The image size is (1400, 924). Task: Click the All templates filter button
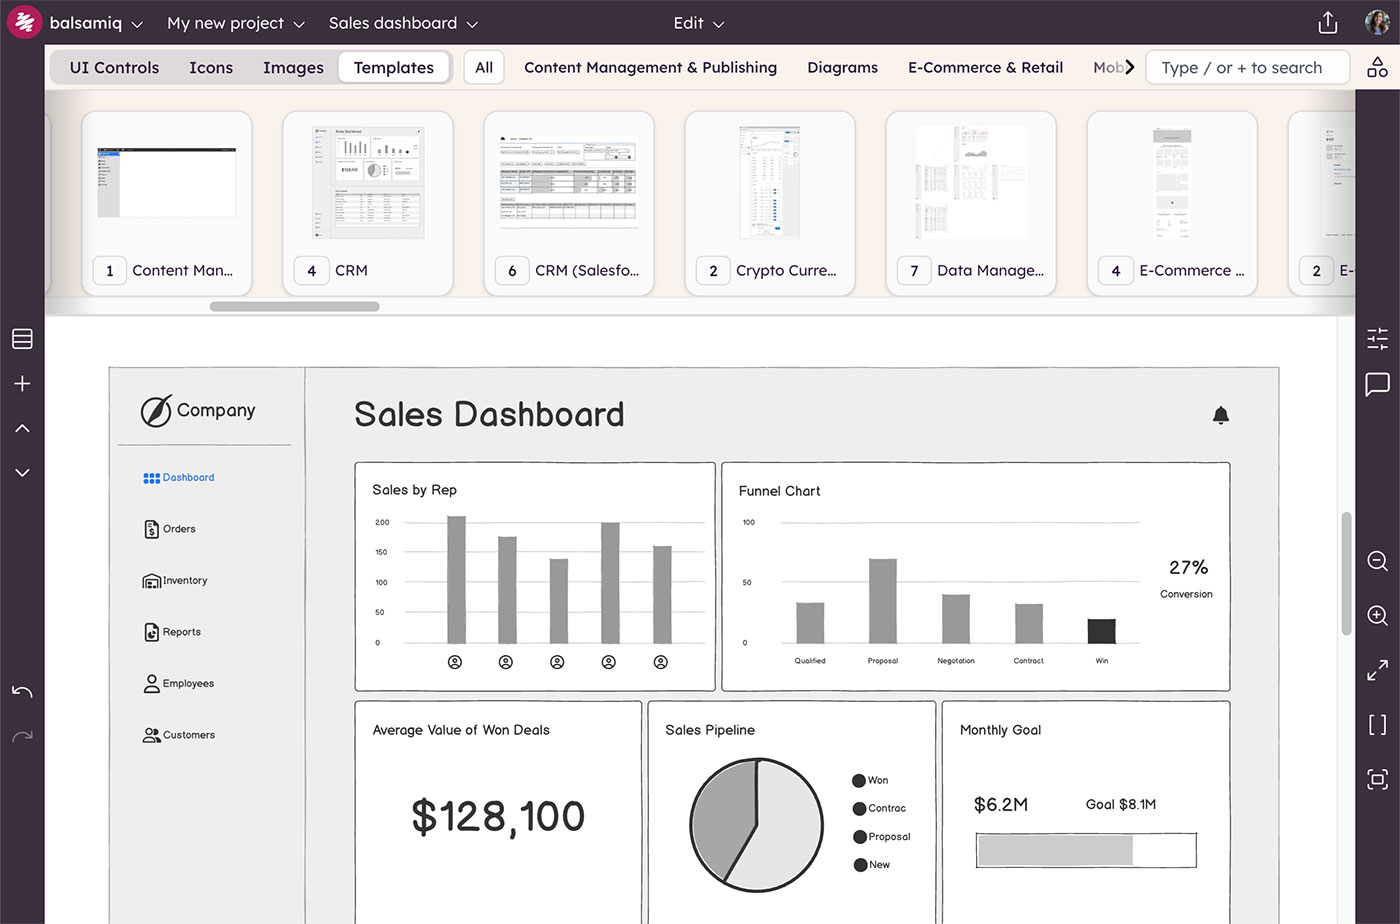click(x=484, y=68)
